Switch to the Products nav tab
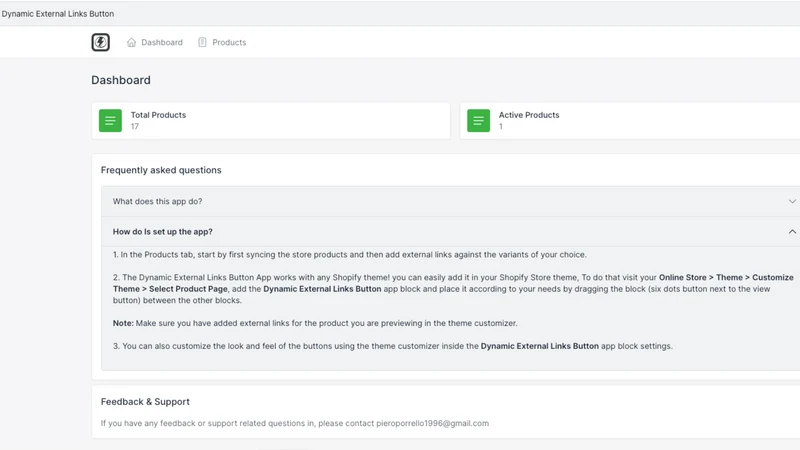 (222, 42)
